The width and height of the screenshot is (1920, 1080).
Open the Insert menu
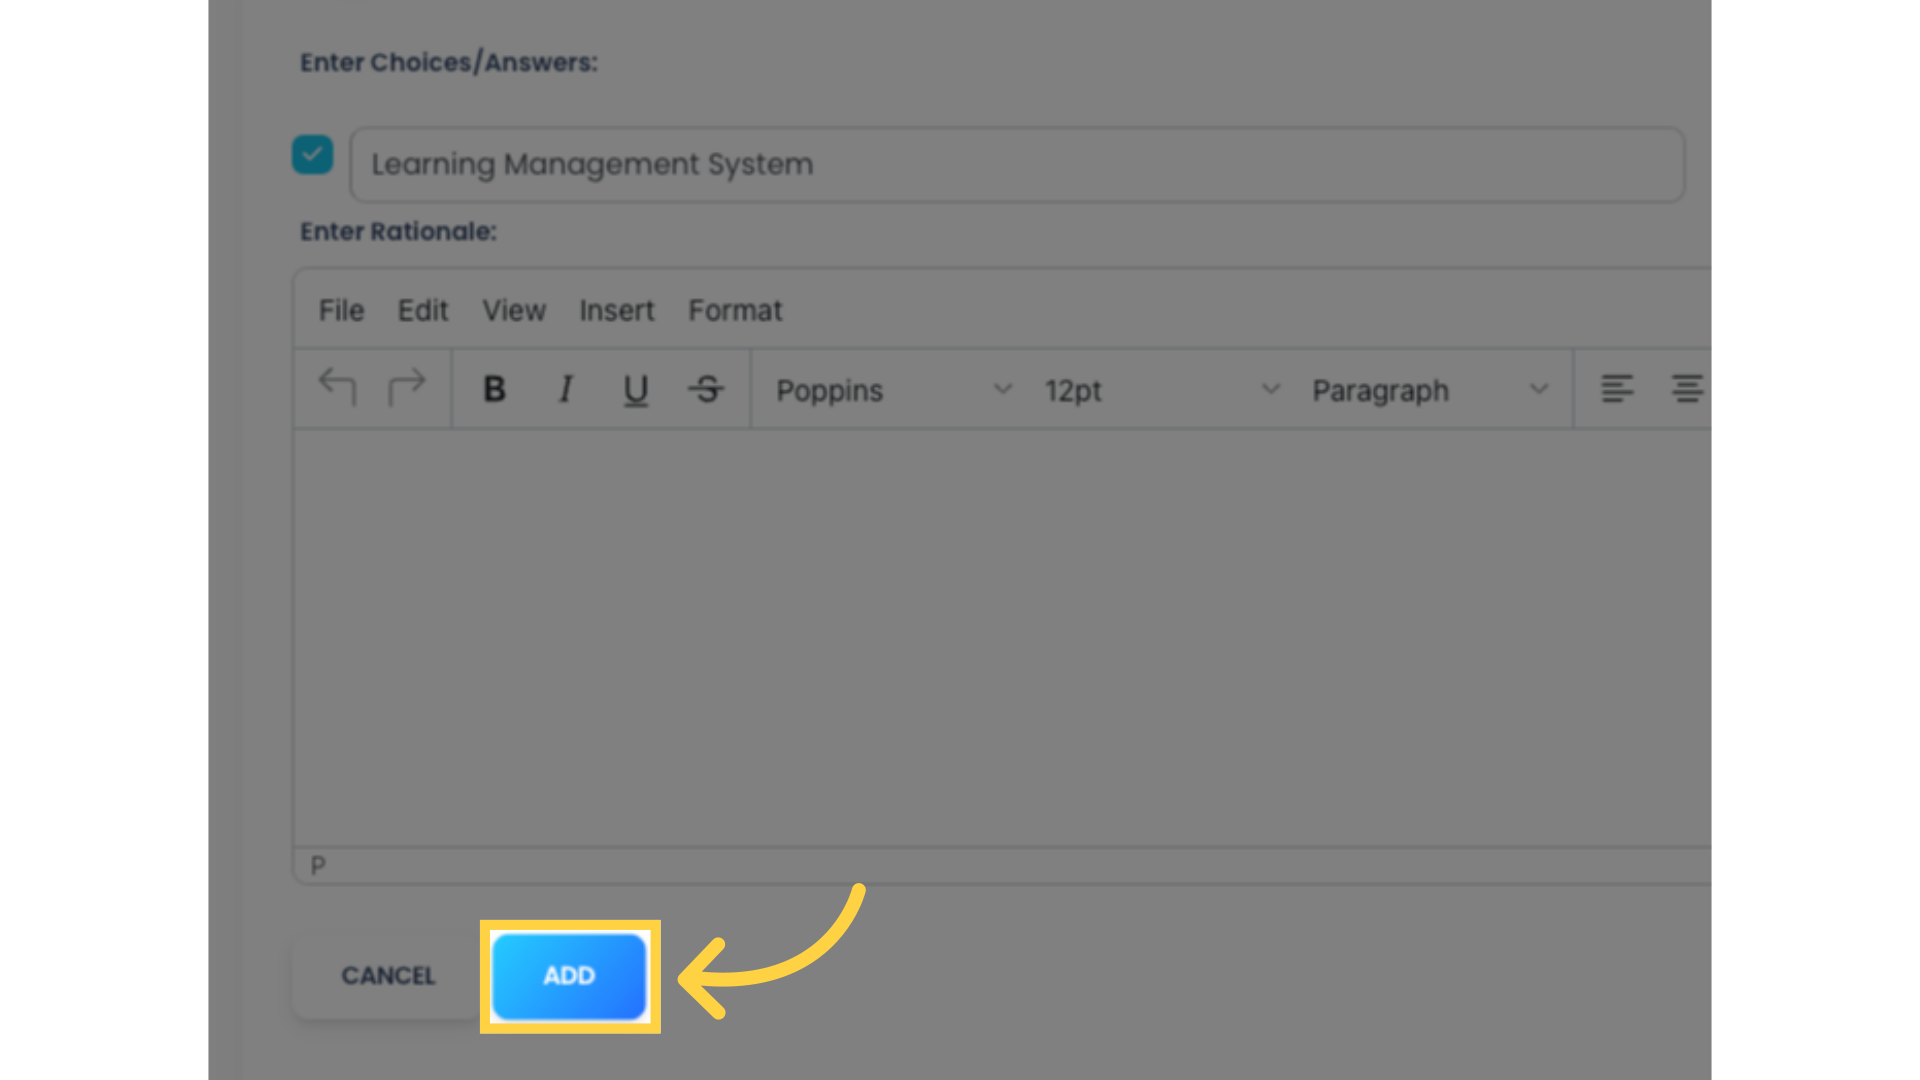point(616,310)
